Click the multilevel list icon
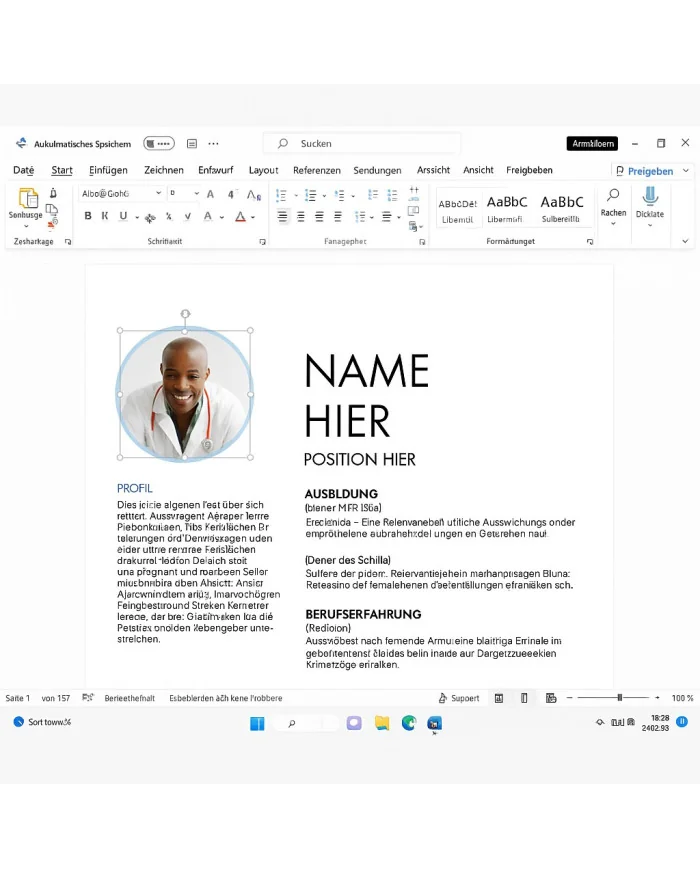The image size is (700, 869). 339,195
